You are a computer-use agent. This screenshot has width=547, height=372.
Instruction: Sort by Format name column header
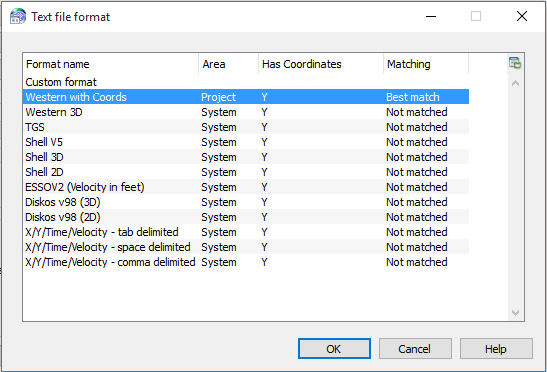[x=111, y=64]
